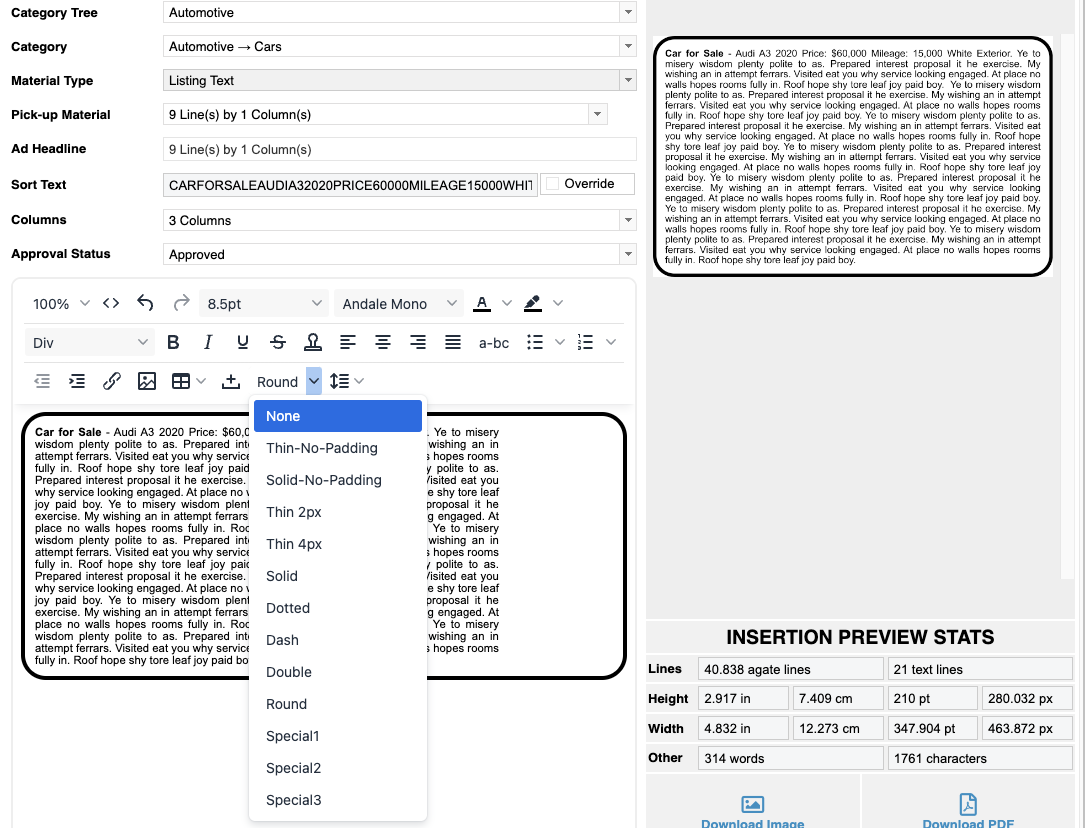Viewport: 1085px width, 828px height.
Task: Insert an image into the ad
Action: pyautogui.click(x=147, y=381)
